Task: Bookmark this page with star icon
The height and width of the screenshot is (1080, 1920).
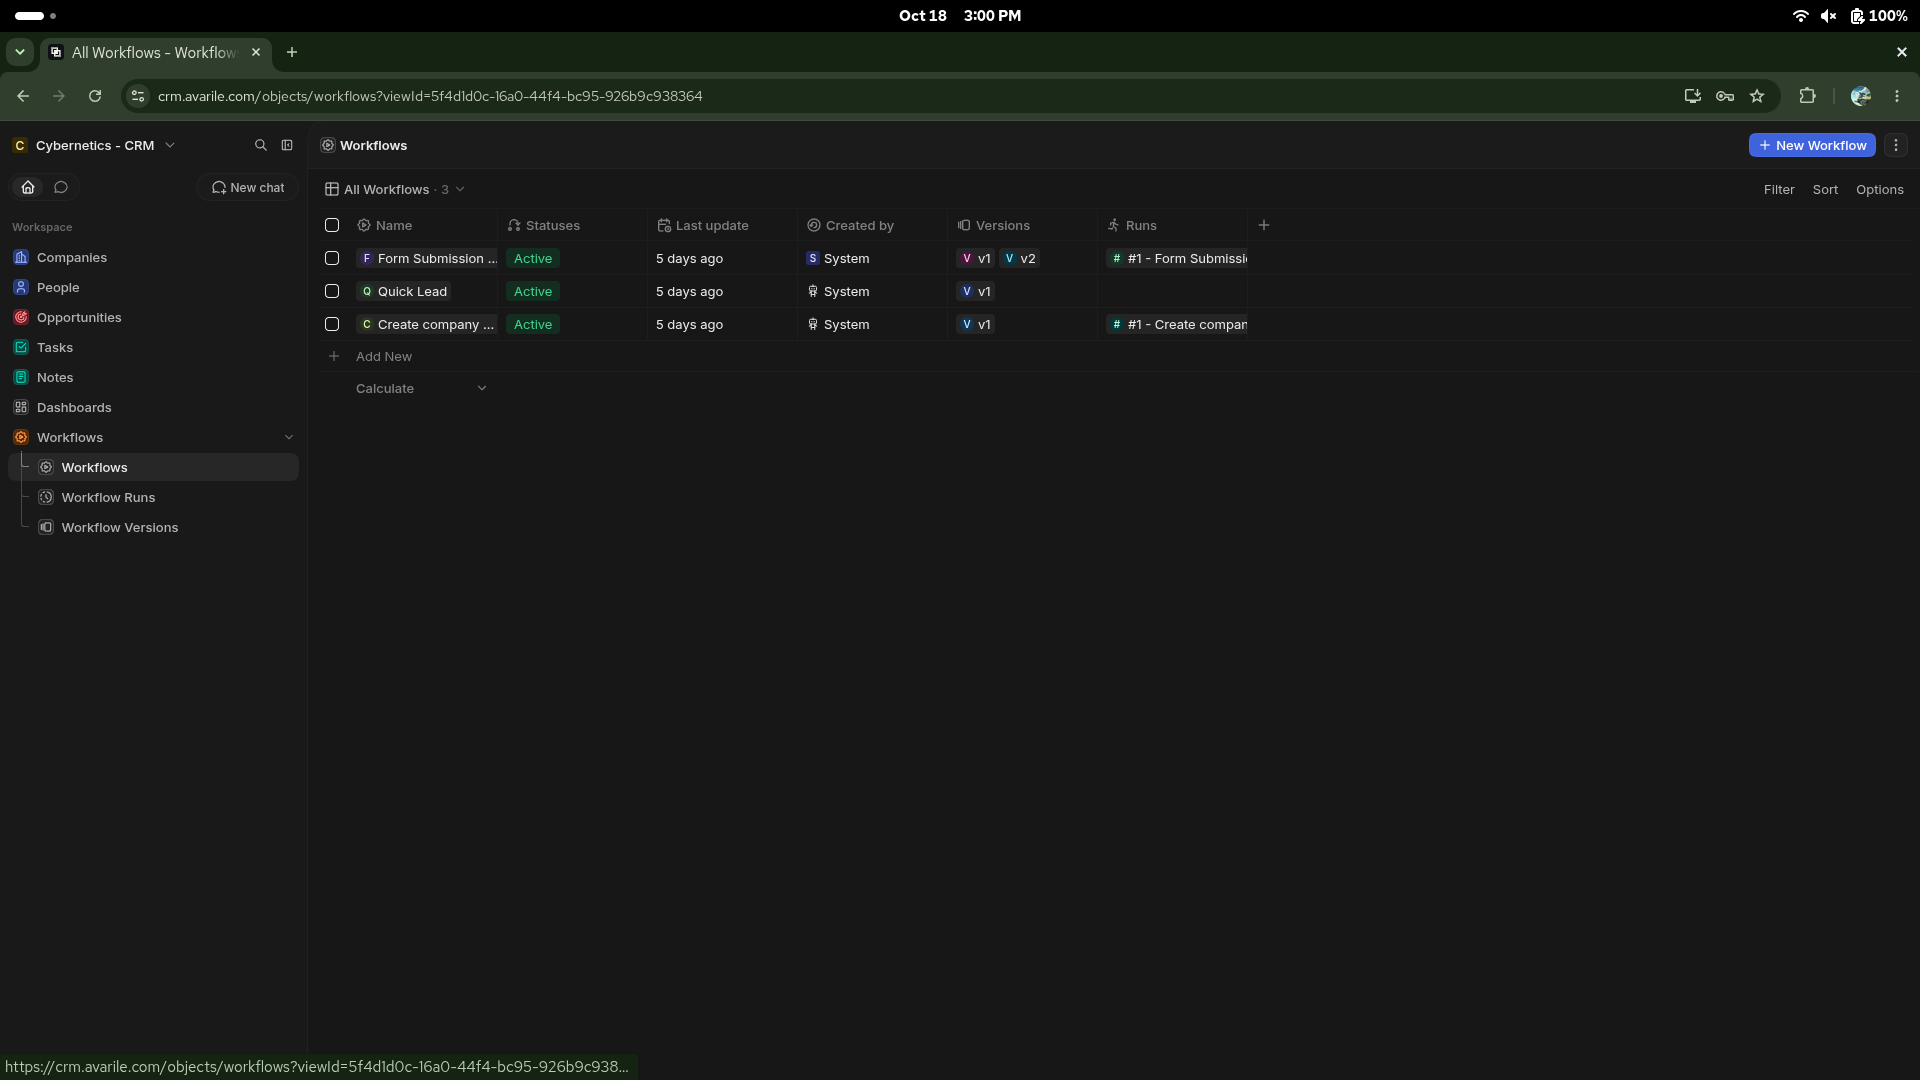Action: 1757,96
